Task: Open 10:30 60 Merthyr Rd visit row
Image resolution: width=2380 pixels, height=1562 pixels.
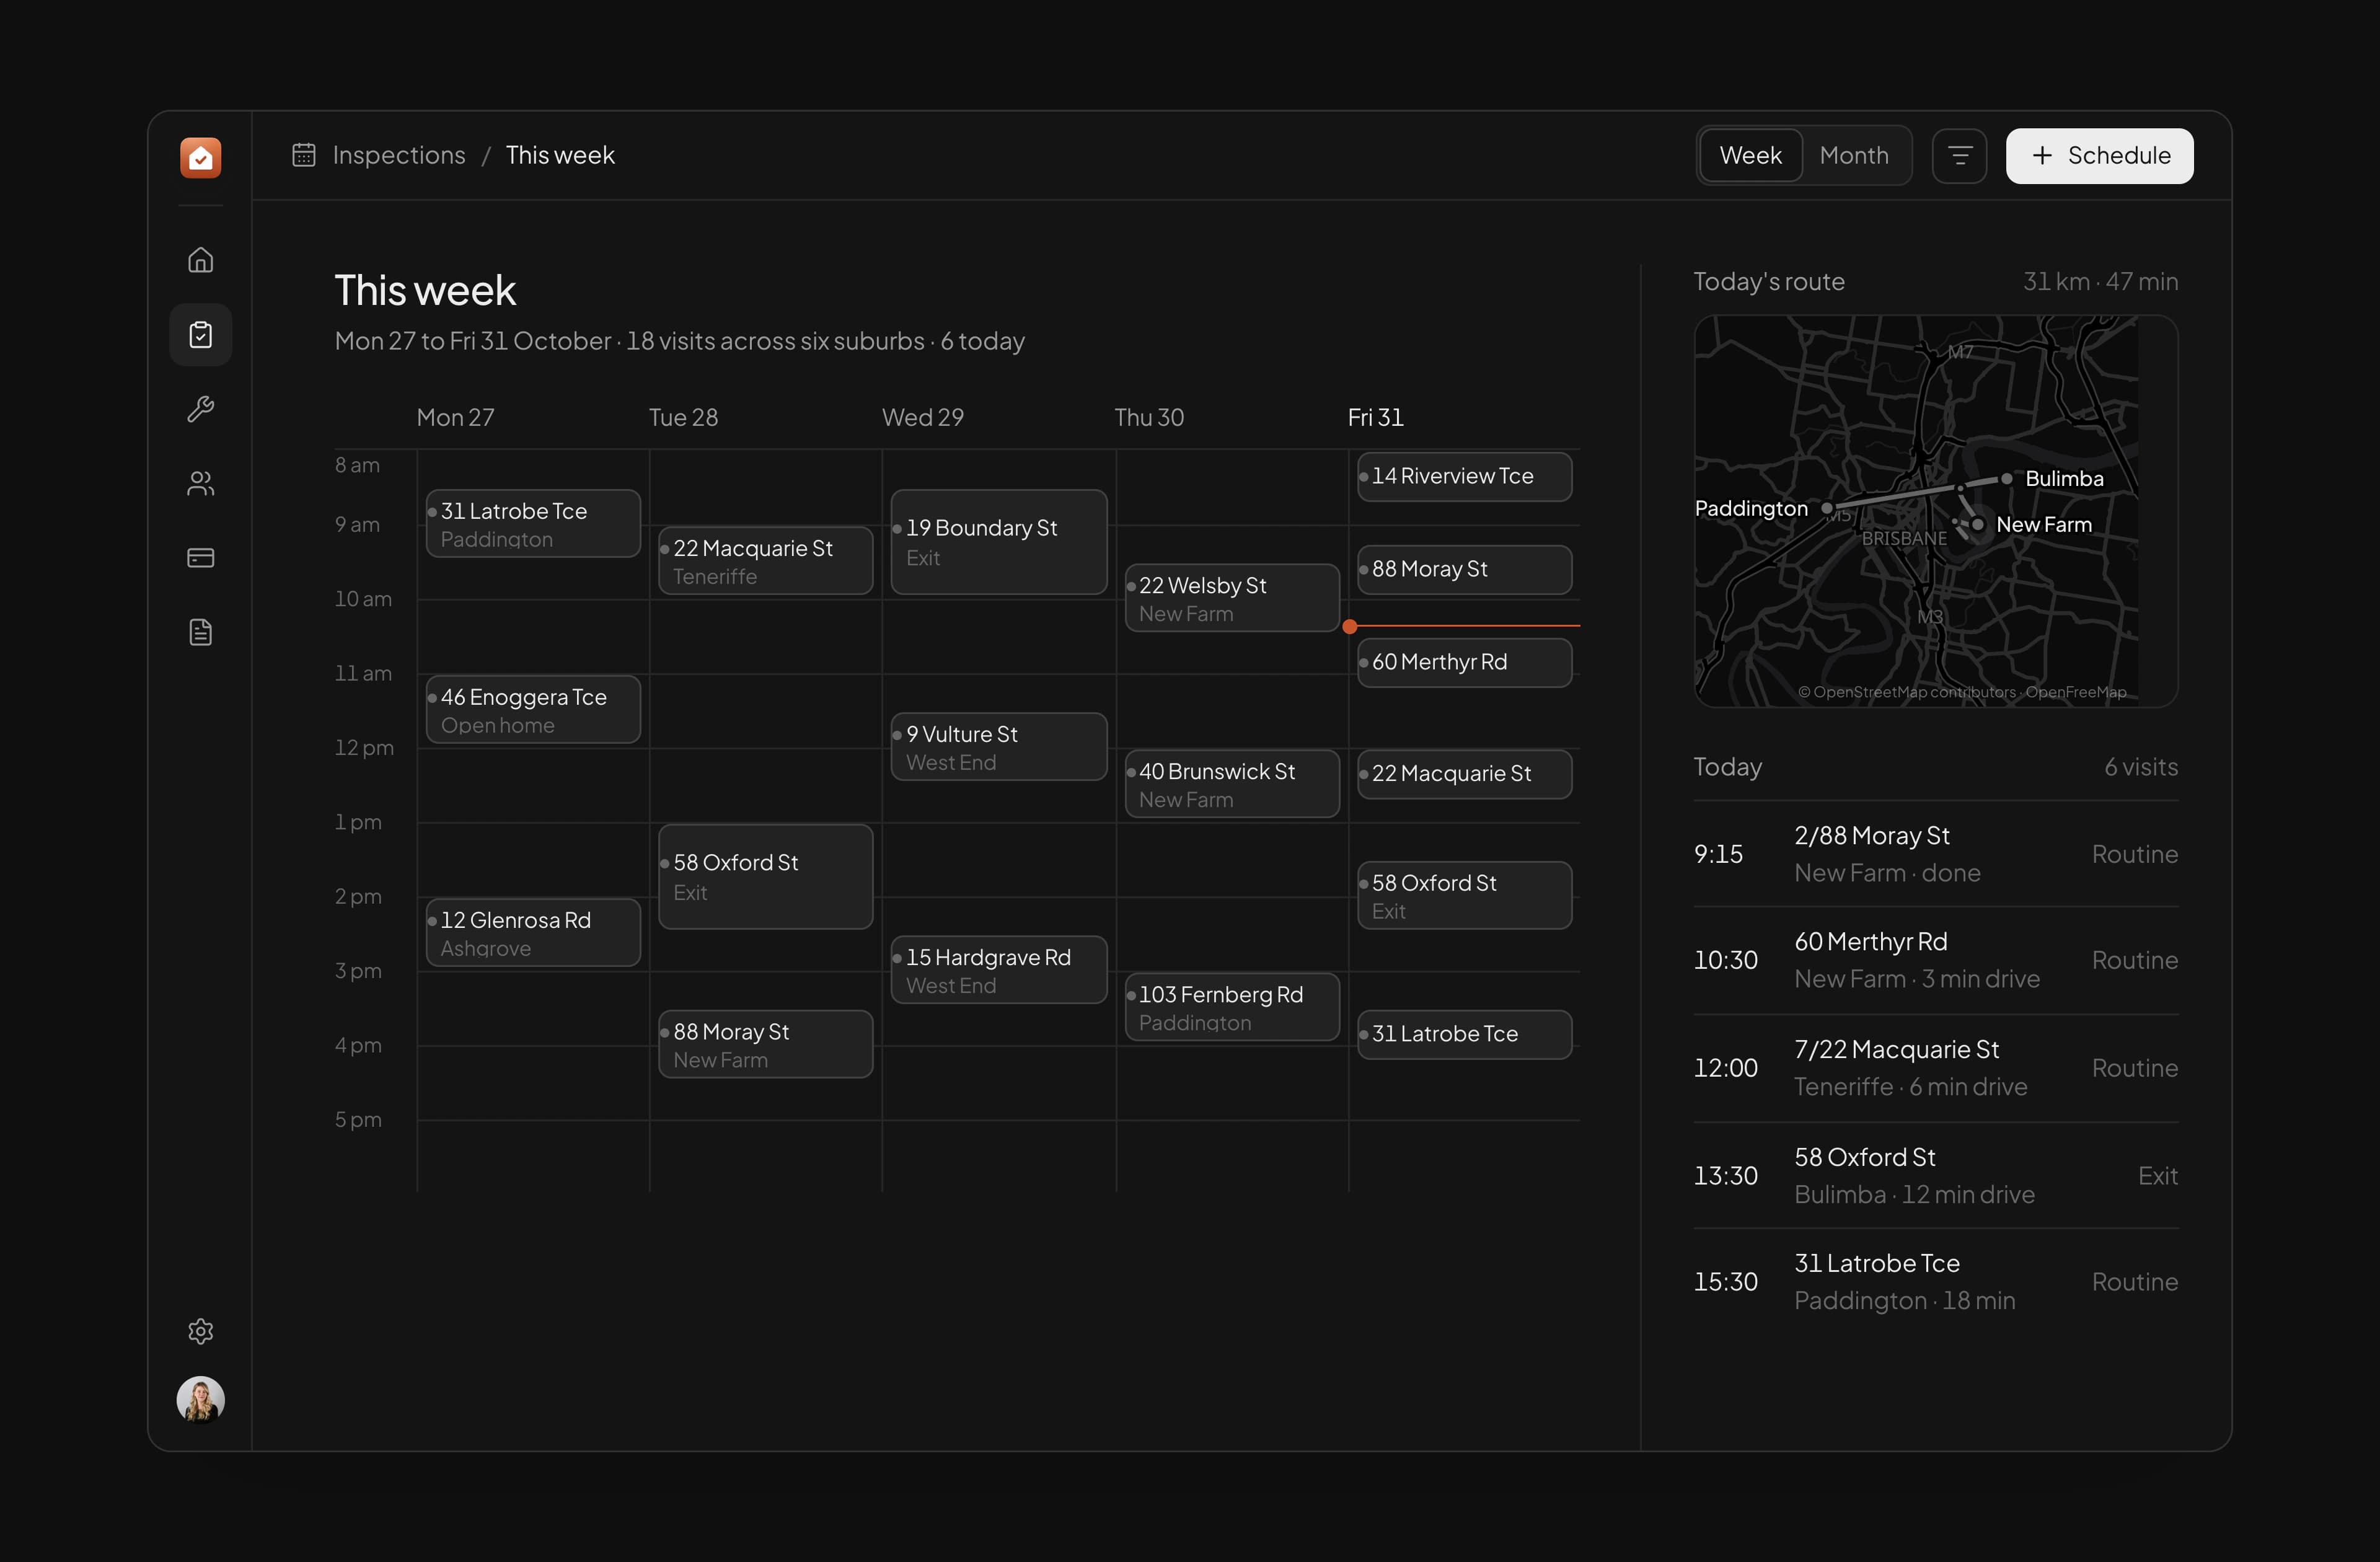Action: [1935, 960]
